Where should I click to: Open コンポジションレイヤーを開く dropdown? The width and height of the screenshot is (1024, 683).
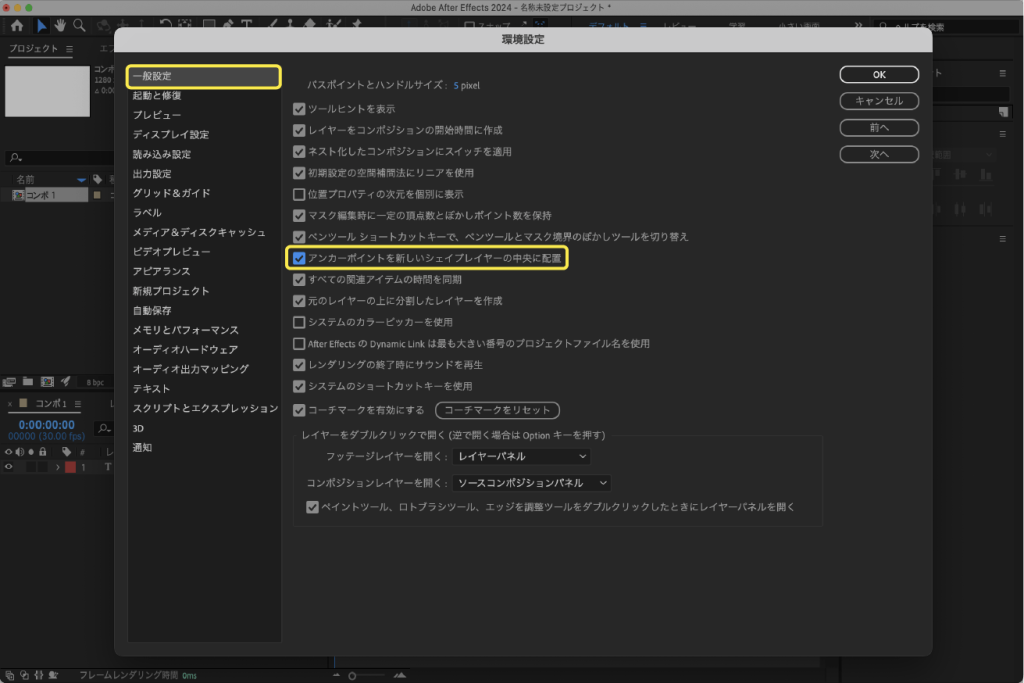531,483
